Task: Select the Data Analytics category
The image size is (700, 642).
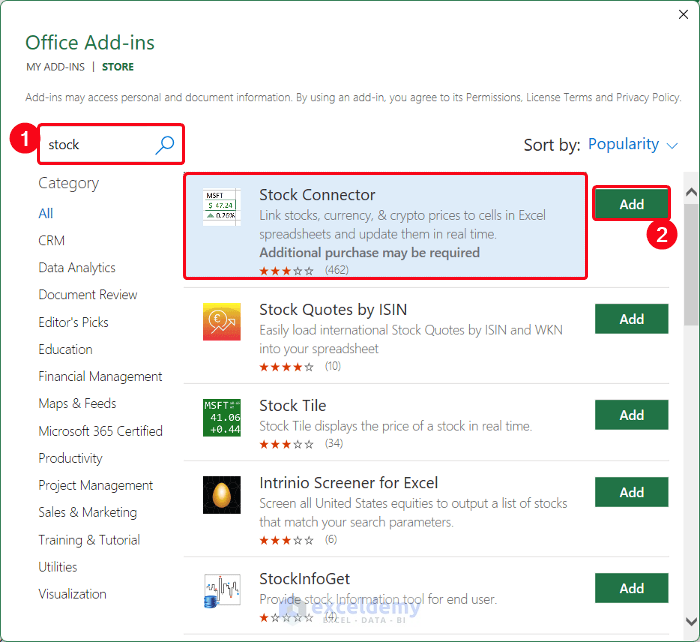Action: (77, 268)
